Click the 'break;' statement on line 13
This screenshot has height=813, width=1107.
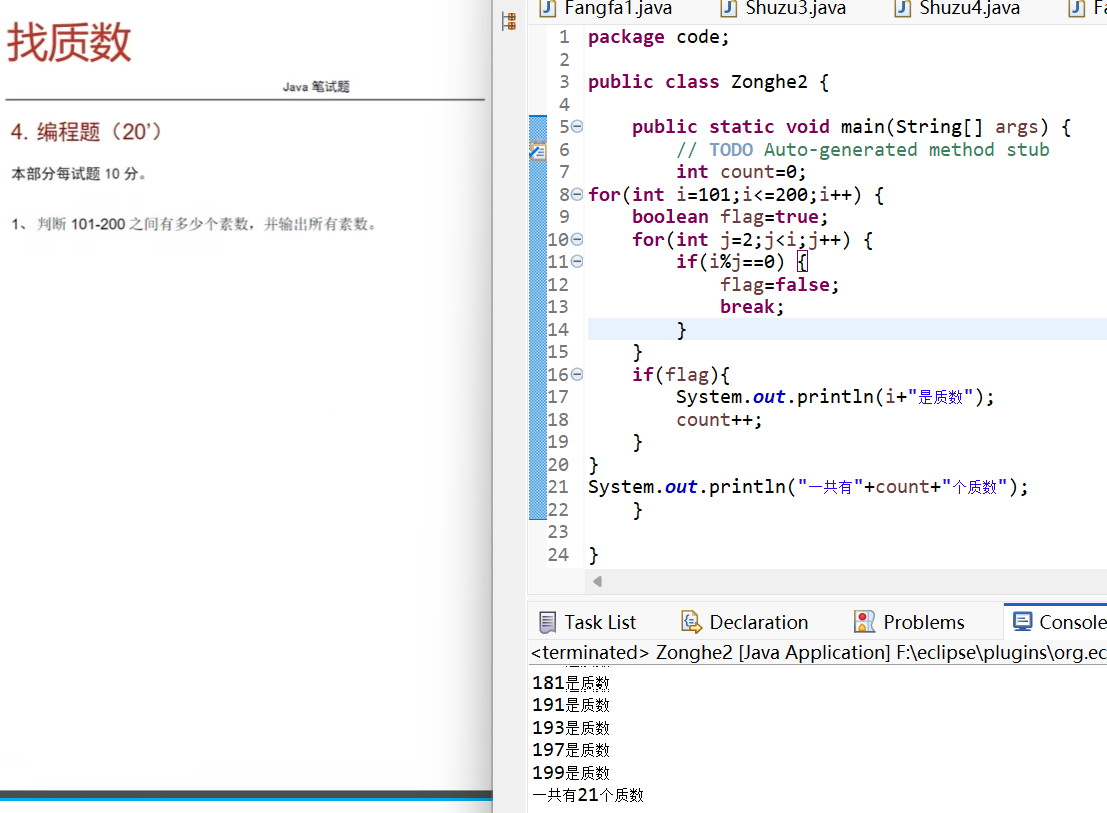[x=752, y=306]
